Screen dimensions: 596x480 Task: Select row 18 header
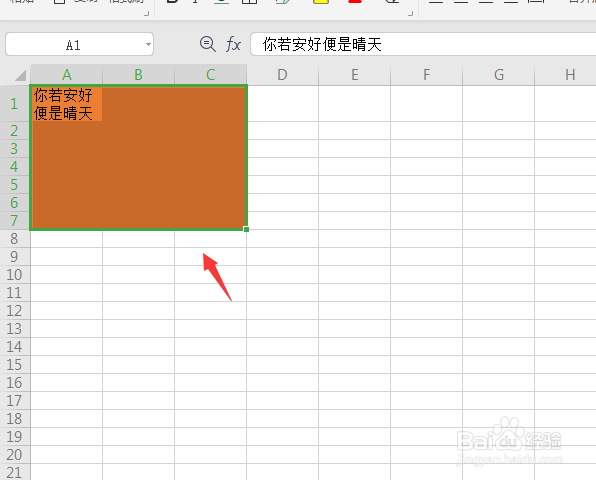coord(14,419)
